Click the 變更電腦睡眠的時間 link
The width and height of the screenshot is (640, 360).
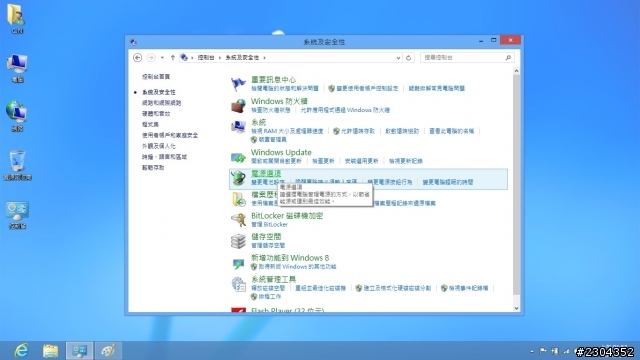point(448,182)
